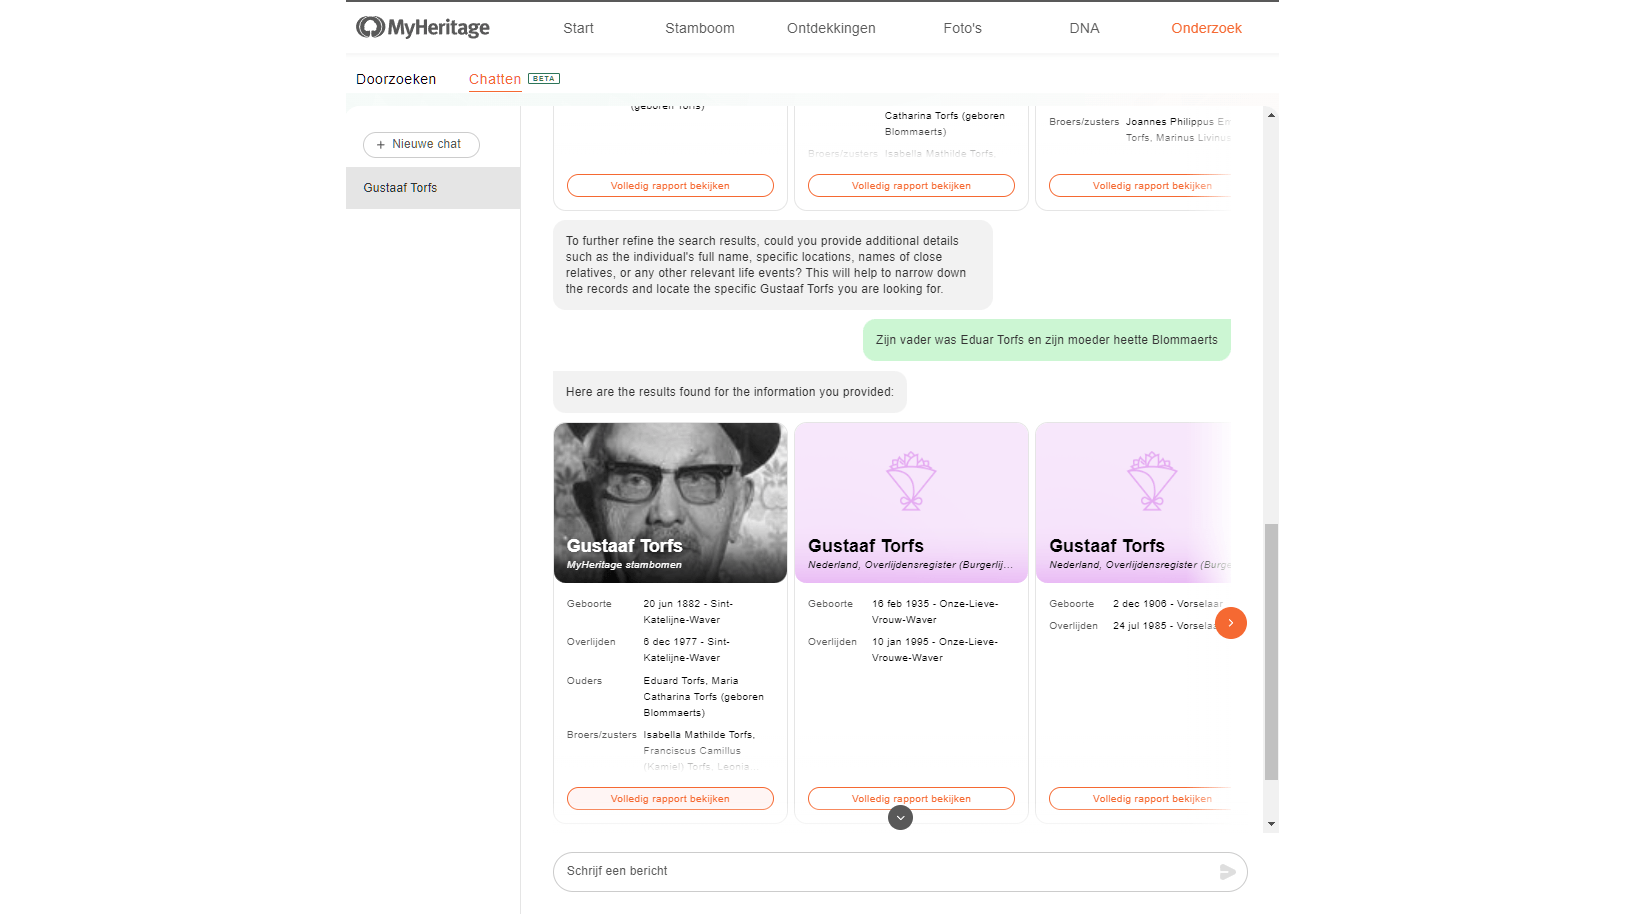Click the parents text 'Eduard Torfs, Maria'
This screenshot has width=1625, height=914.
(691, 681)
